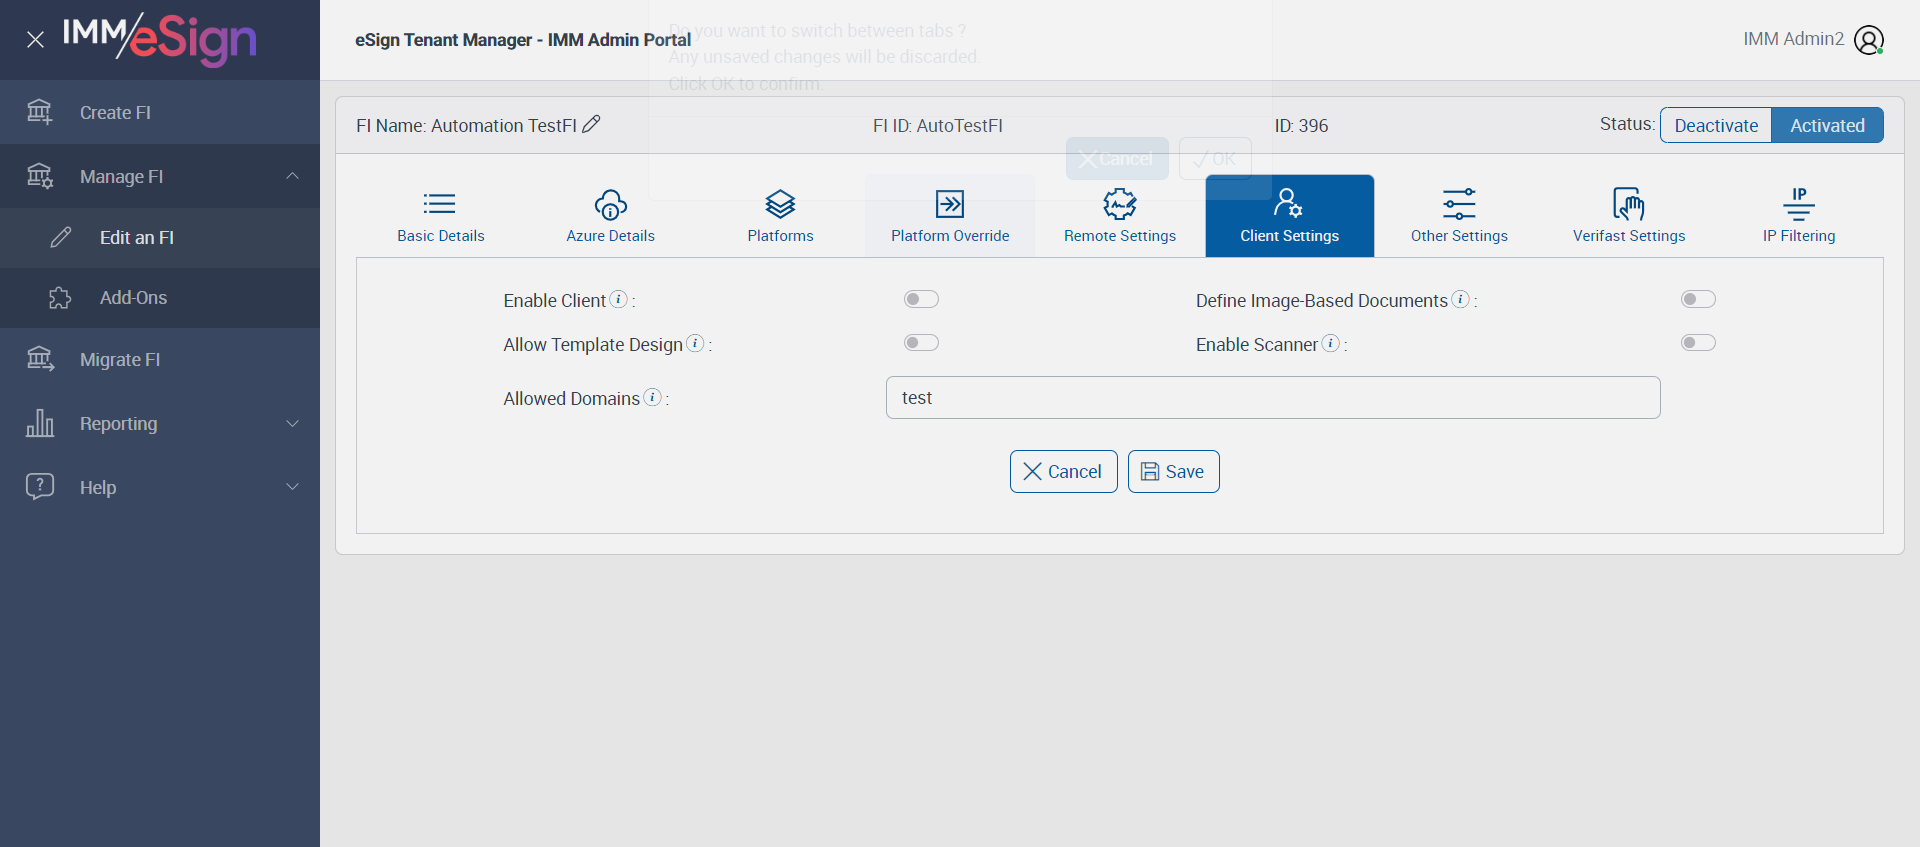Expand the Help menu chevron
The width and height of the screenshot is (1920, 847).
coord(292,487)
